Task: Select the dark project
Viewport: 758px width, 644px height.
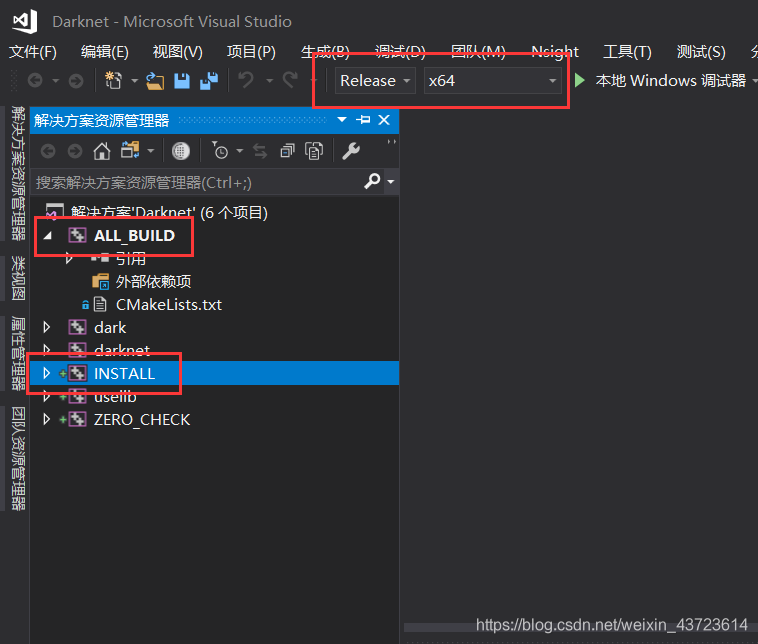Action: 110,327
